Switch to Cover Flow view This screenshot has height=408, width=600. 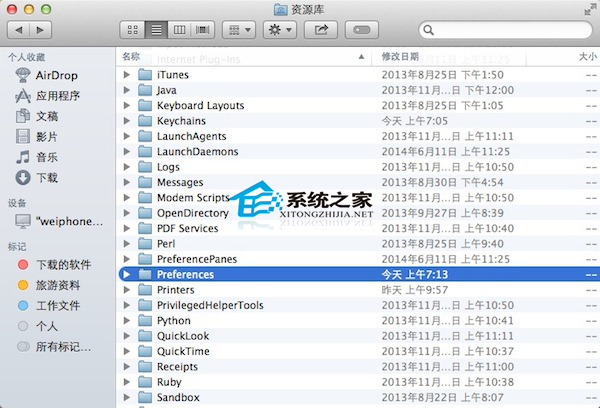click(202, 30)
